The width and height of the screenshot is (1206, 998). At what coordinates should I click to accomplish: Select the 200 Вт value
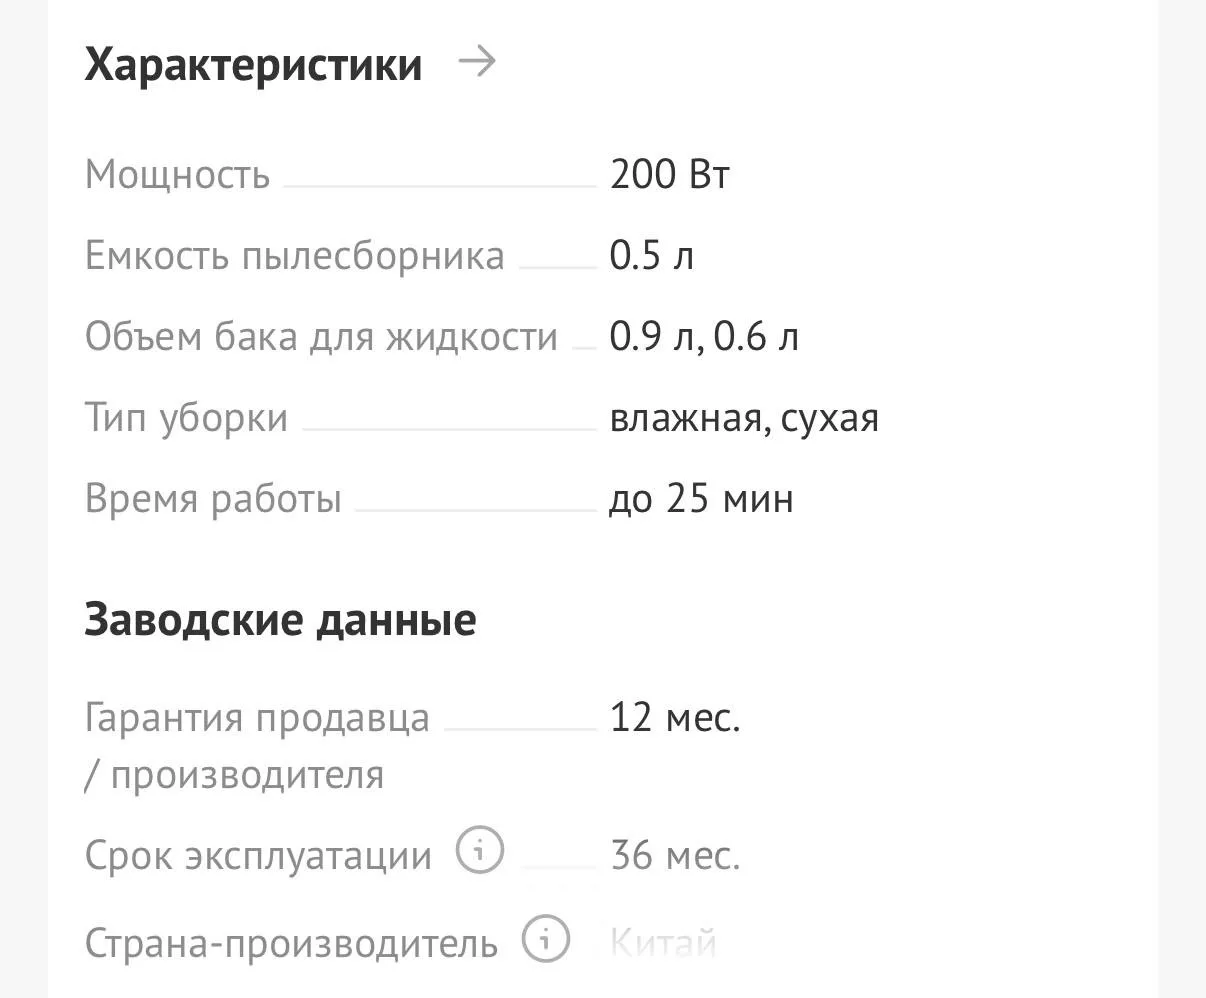(x=670, y=174)
